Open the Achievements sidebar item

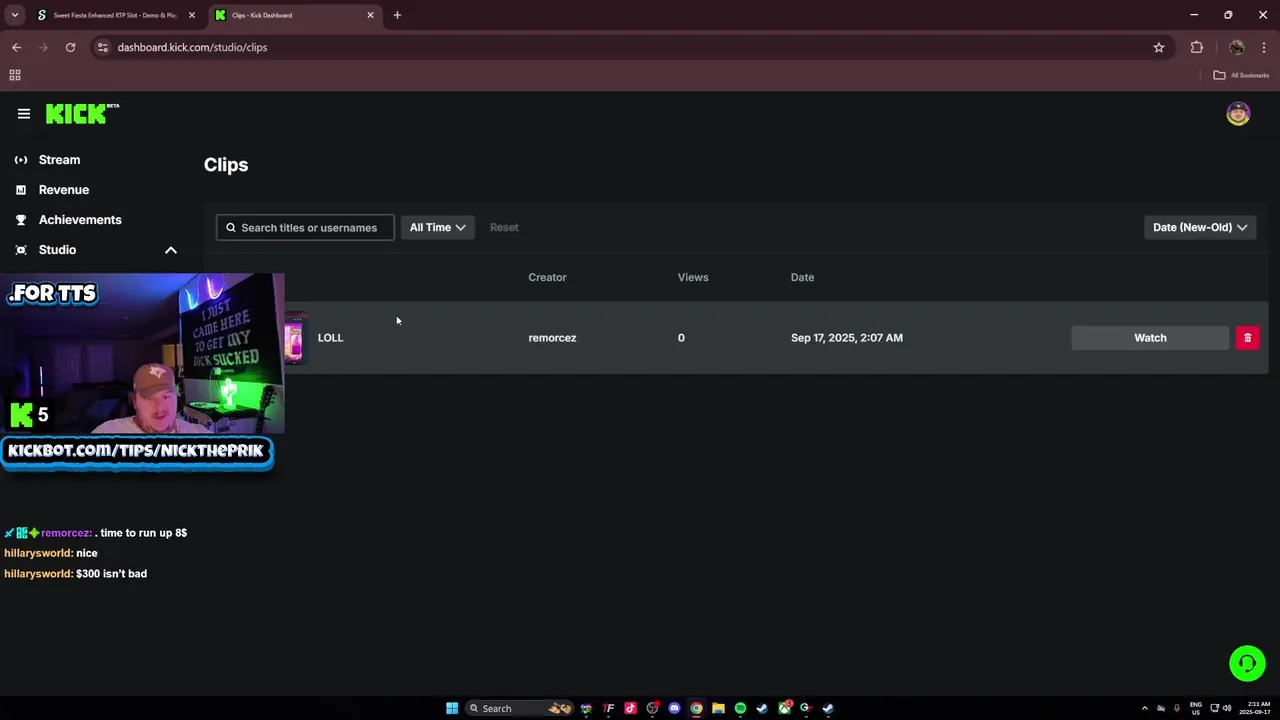tap(80, 220)
